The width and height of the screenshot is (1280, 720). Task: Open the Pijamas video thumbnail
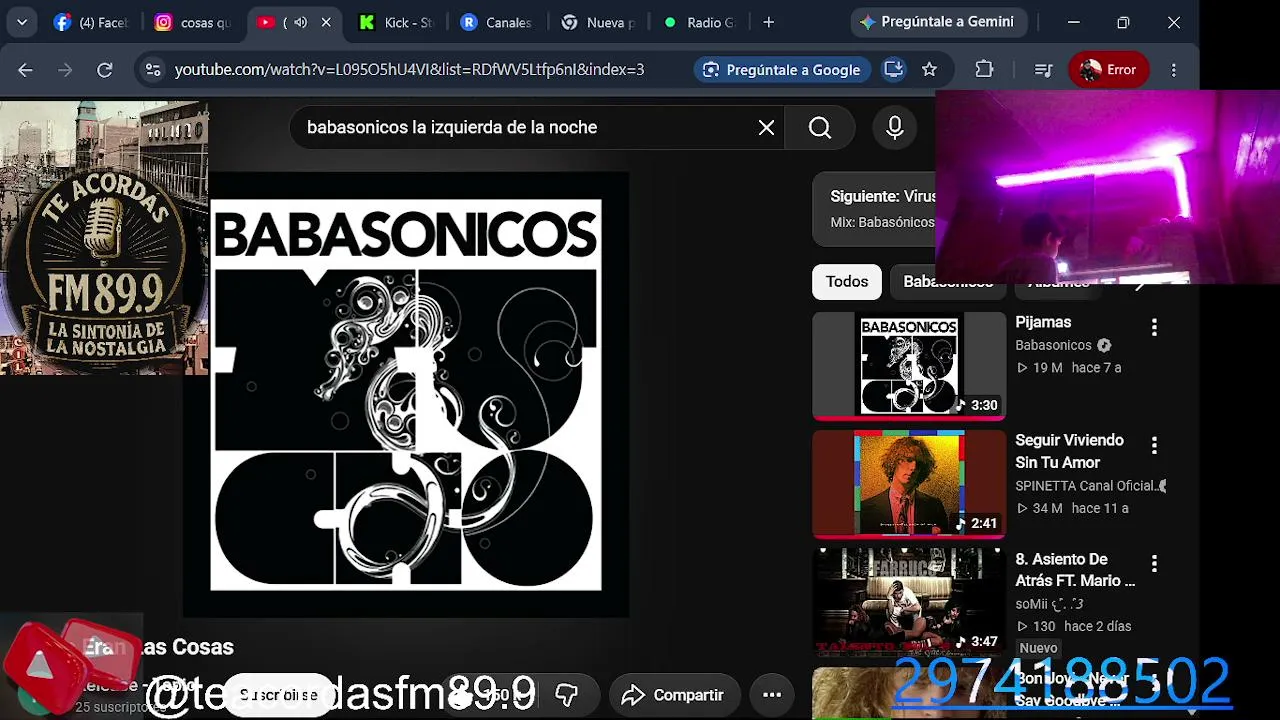tap(909, 365)
